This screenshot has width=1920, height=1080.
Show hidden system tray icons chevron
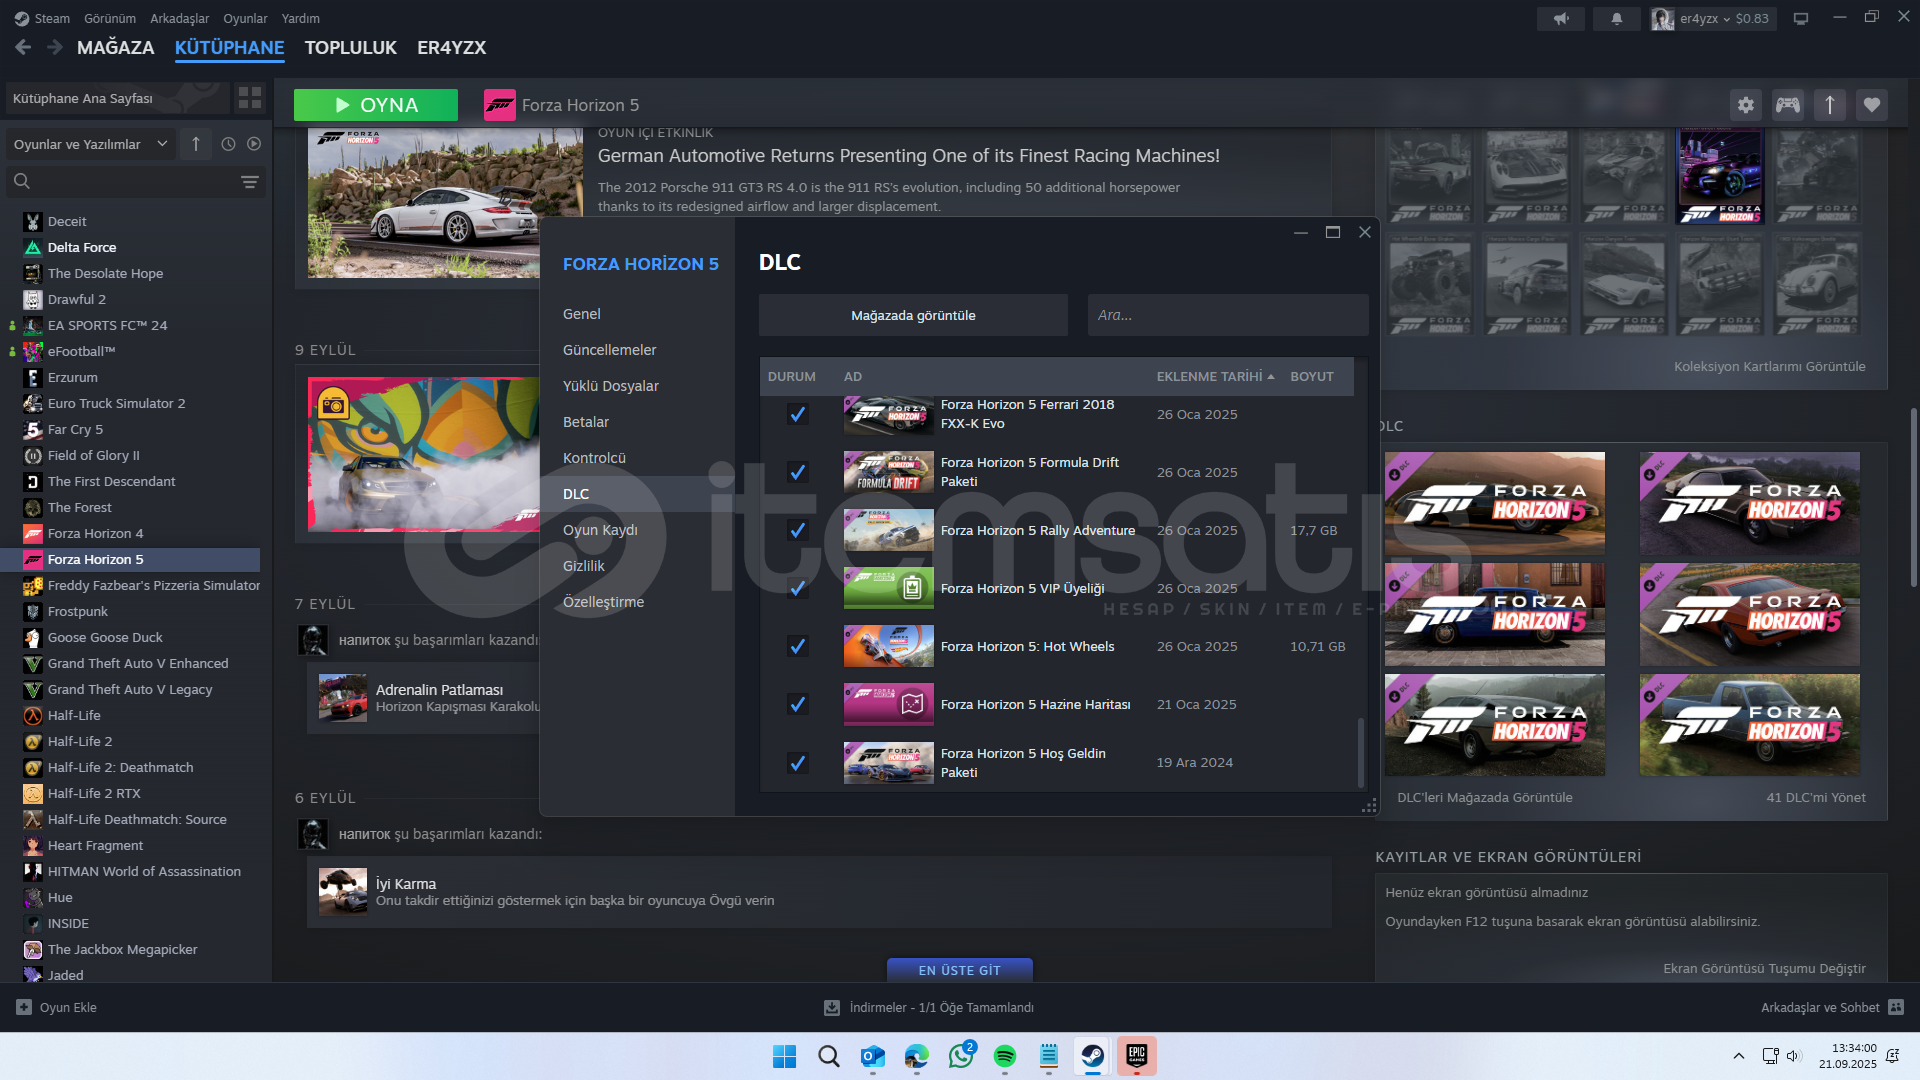(x=1739, y=1056)
